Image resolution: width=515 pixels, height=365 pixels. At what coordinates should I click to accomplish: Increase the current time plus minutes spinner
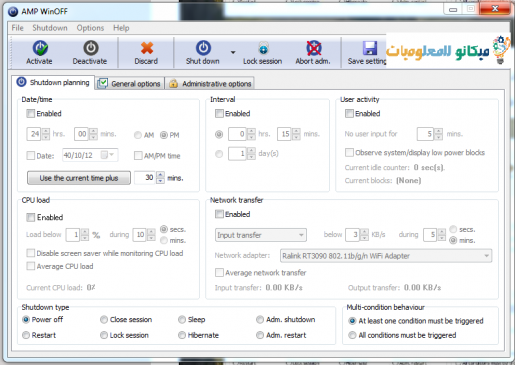pyautogui.click(x=160, y=175)
